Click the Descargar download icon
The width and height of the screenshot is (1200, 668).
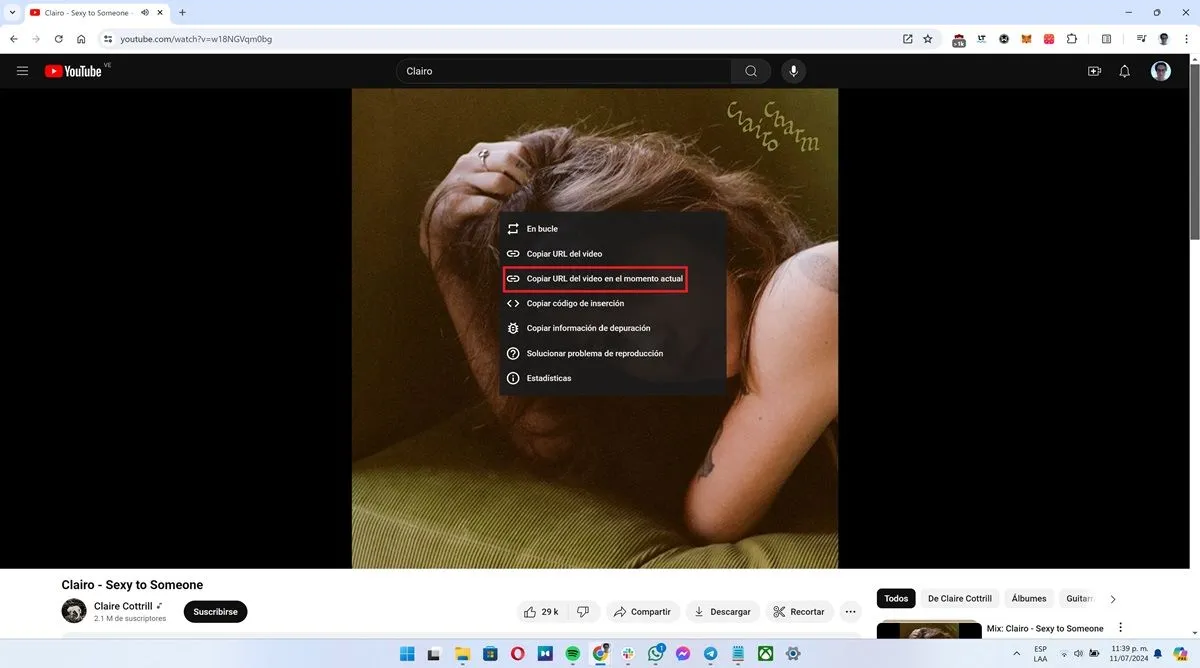698,611
